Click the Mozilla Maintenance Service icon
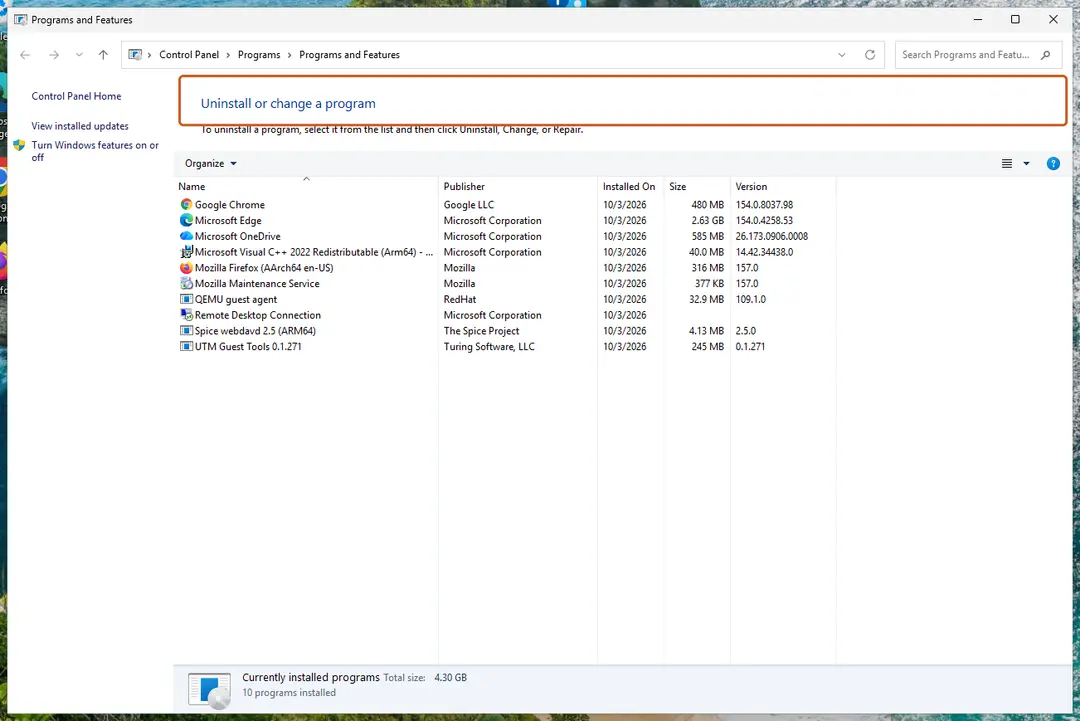 (x=186, y=284)
